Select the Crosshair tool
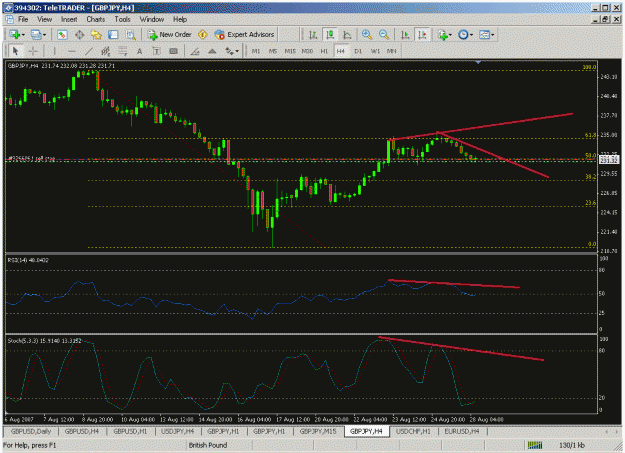 click(33, 51)
